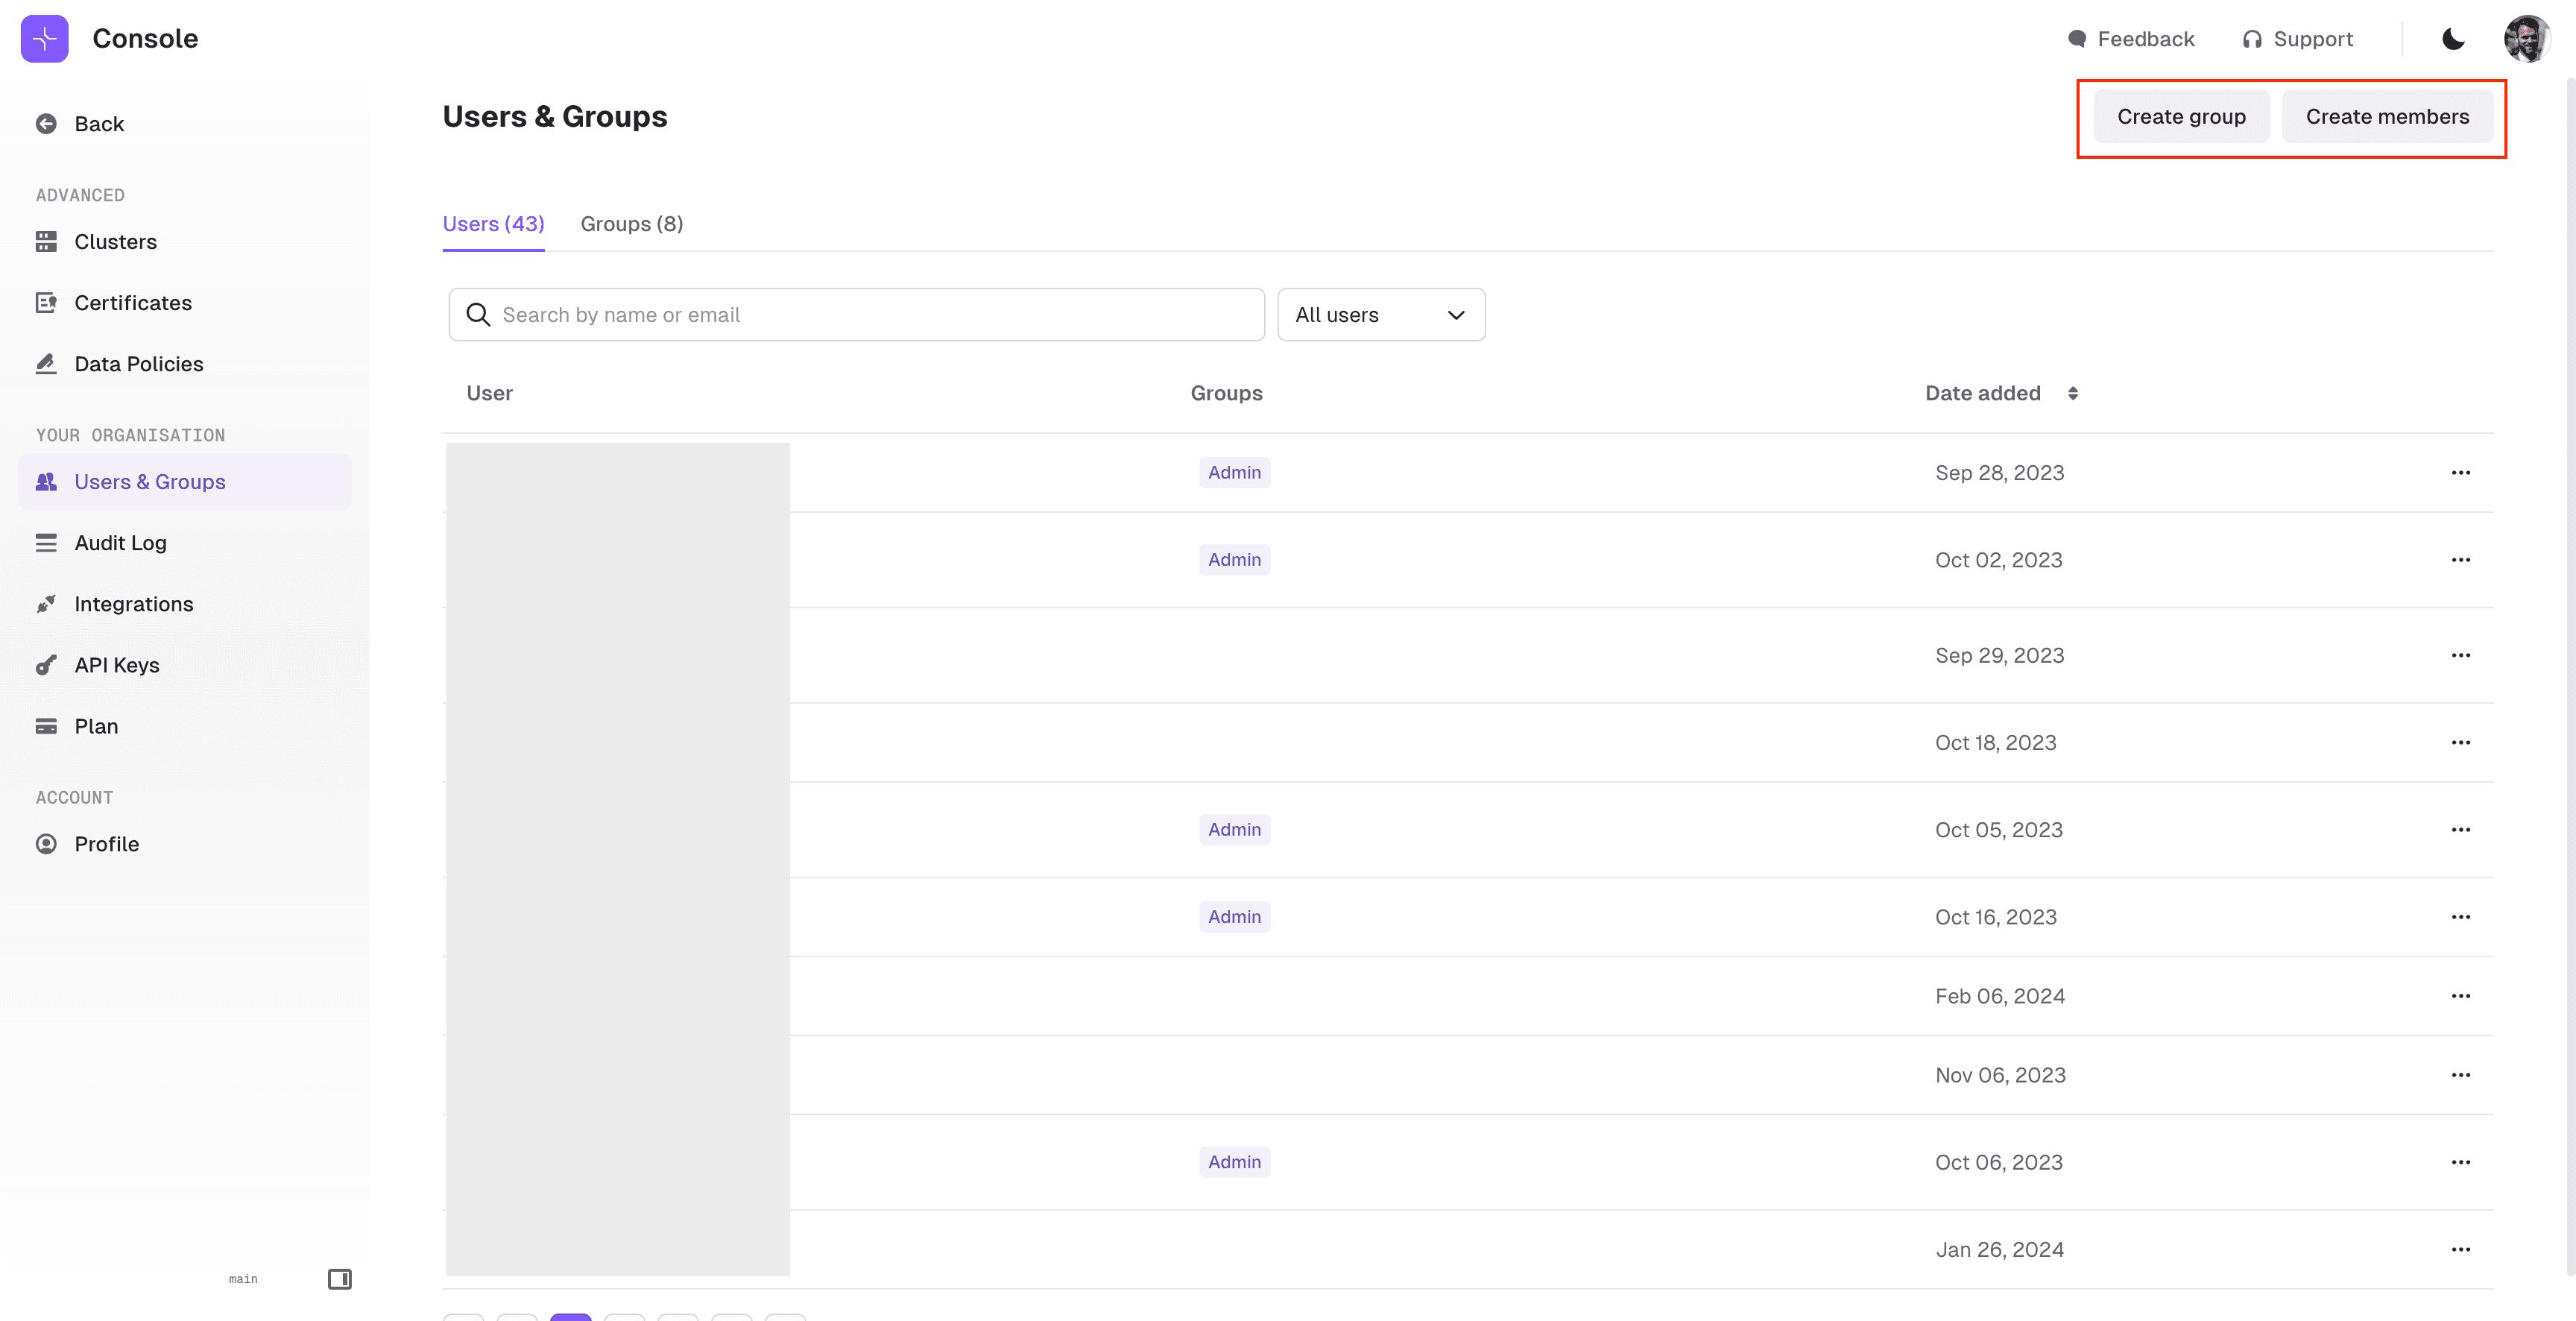Switch to the Groups (8) tab
Image resolution: width=2576 pixels, height=1321 pixels.
click(x=631, y=224)
